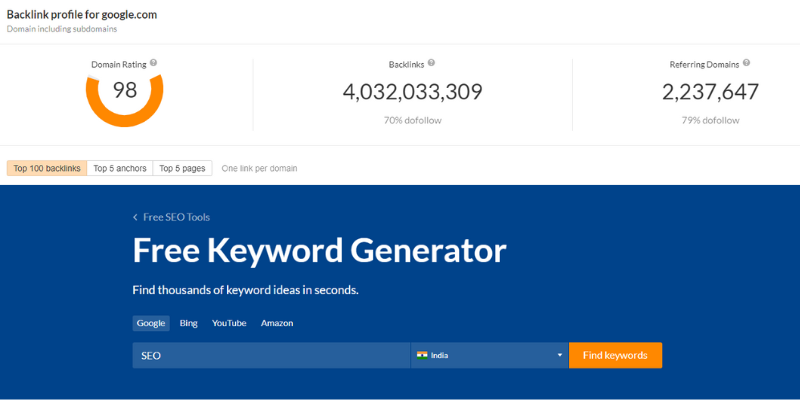The width and height of the screenshot is (800, 400).
Task: Click the India flag icon
Action: 422,355
